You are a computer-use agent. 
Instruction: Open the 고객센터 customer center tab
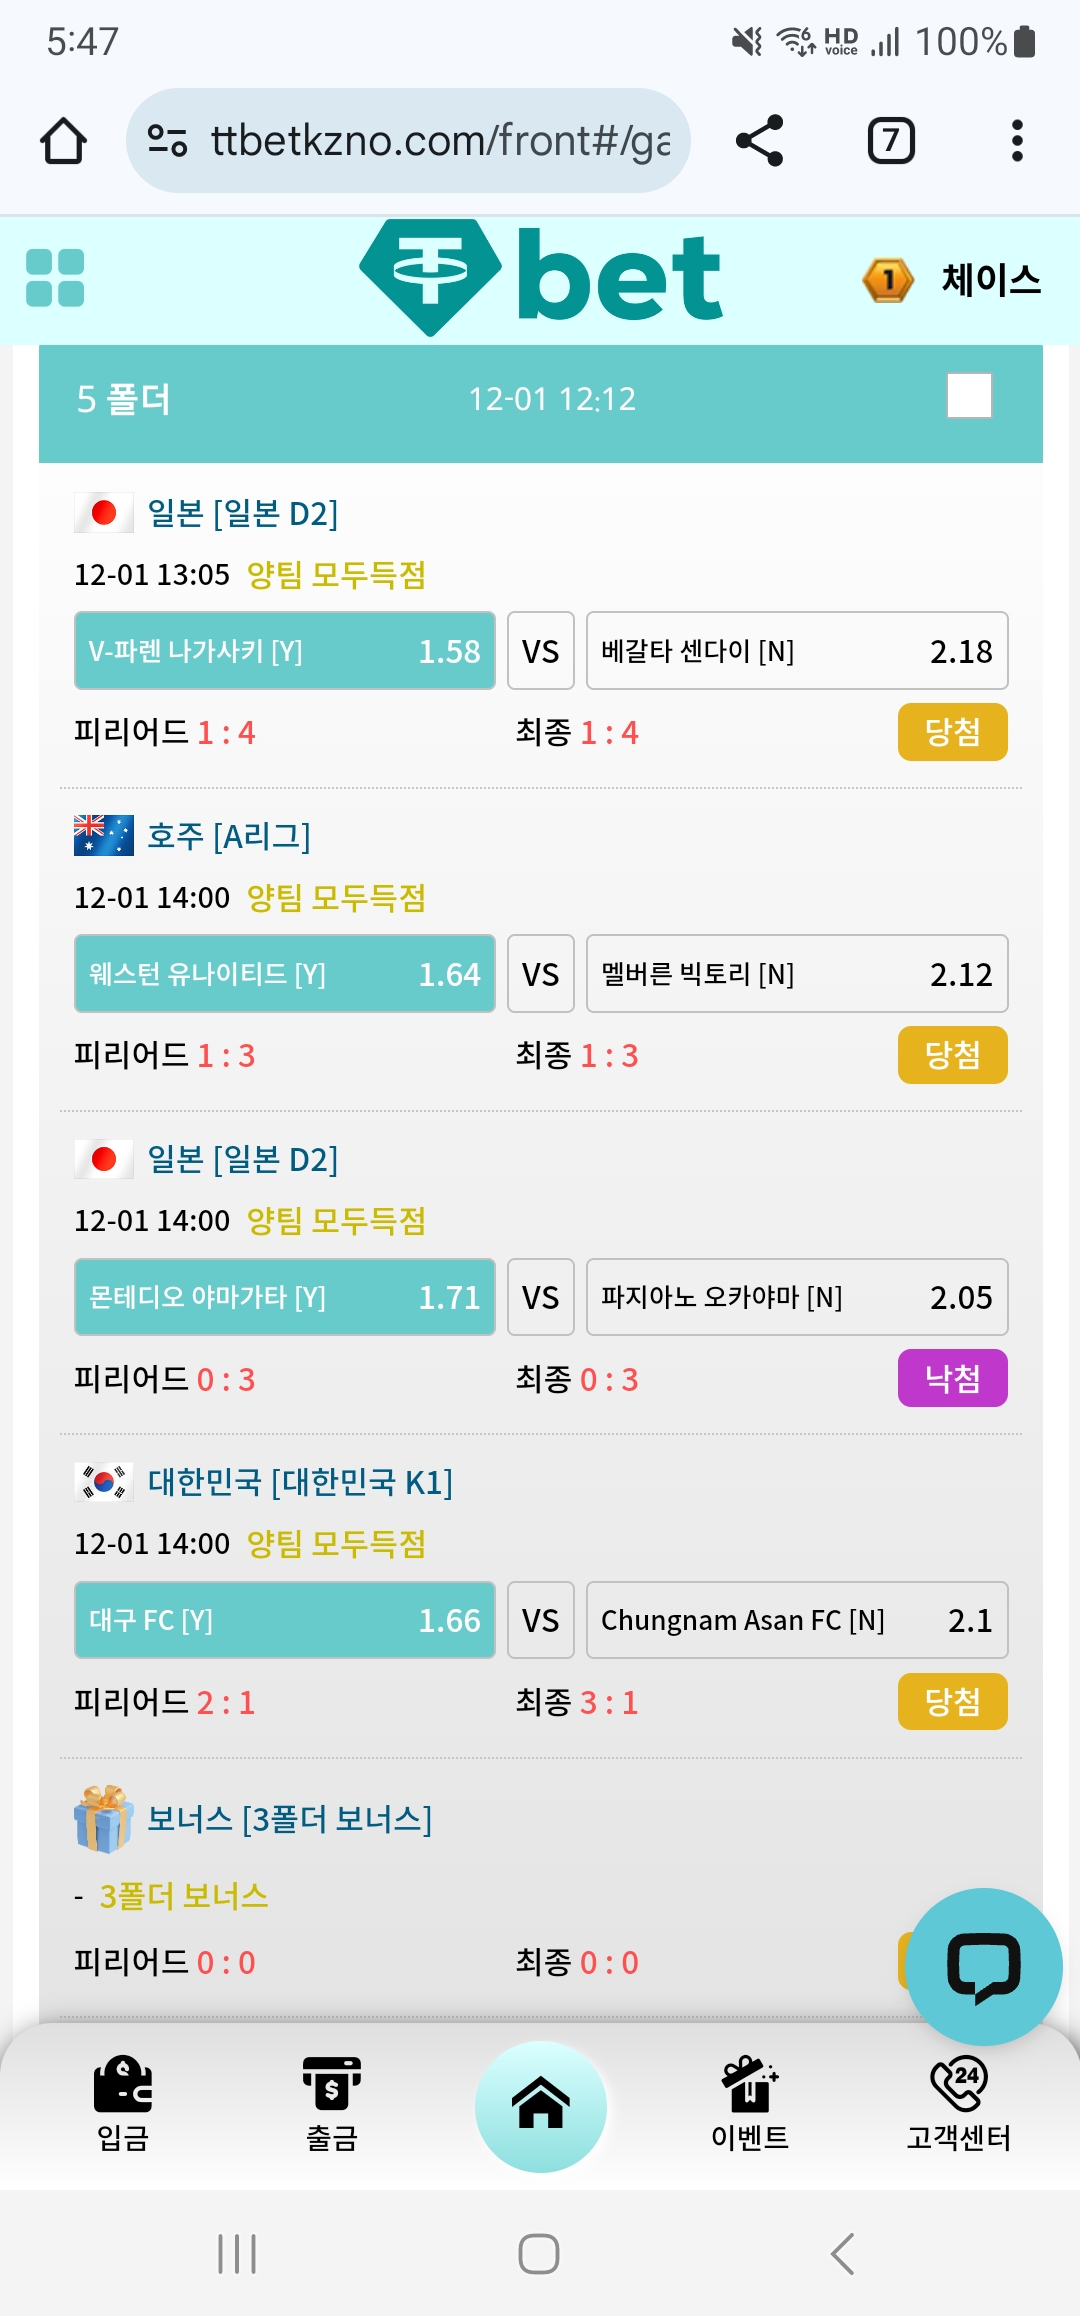(x=959, y=2104)
